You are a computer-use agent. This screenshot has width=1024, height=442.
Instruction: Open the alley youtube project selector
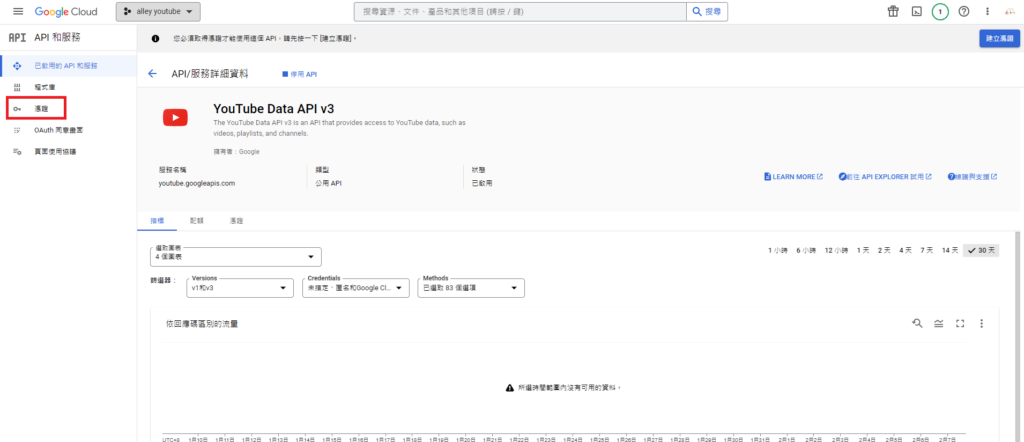pos(159,12)
